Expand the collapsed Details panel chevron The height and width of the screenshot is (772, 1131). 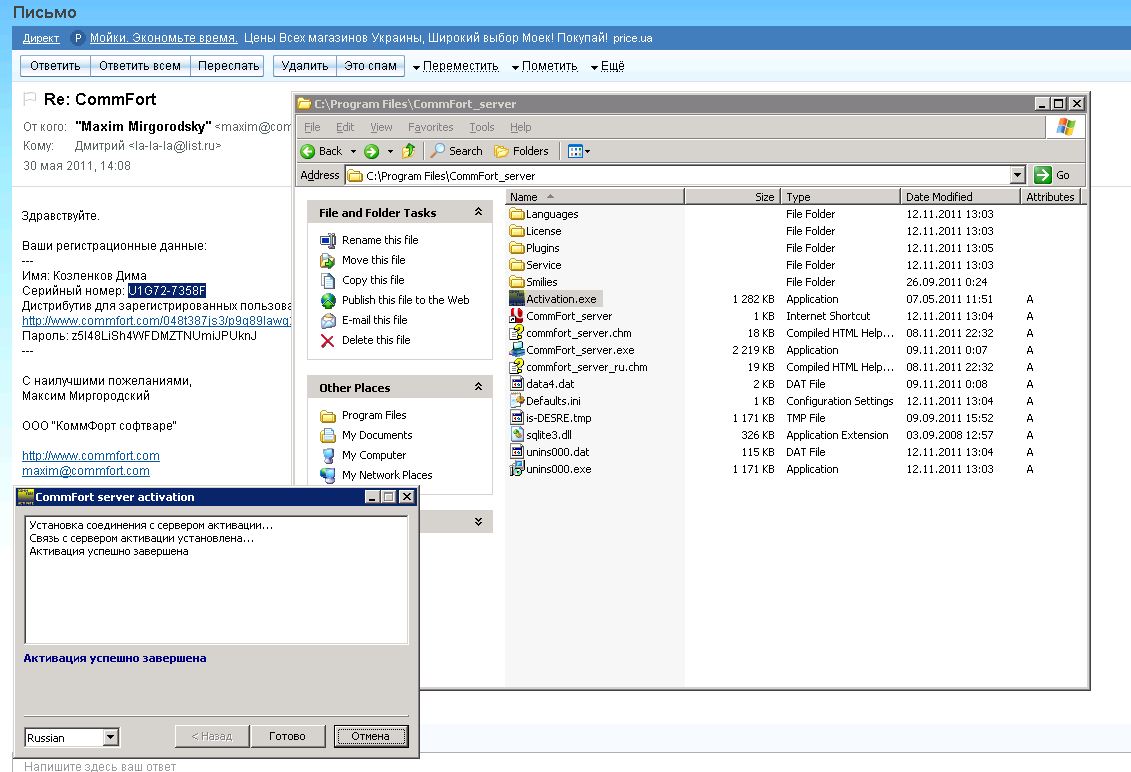tap(478, 521)
